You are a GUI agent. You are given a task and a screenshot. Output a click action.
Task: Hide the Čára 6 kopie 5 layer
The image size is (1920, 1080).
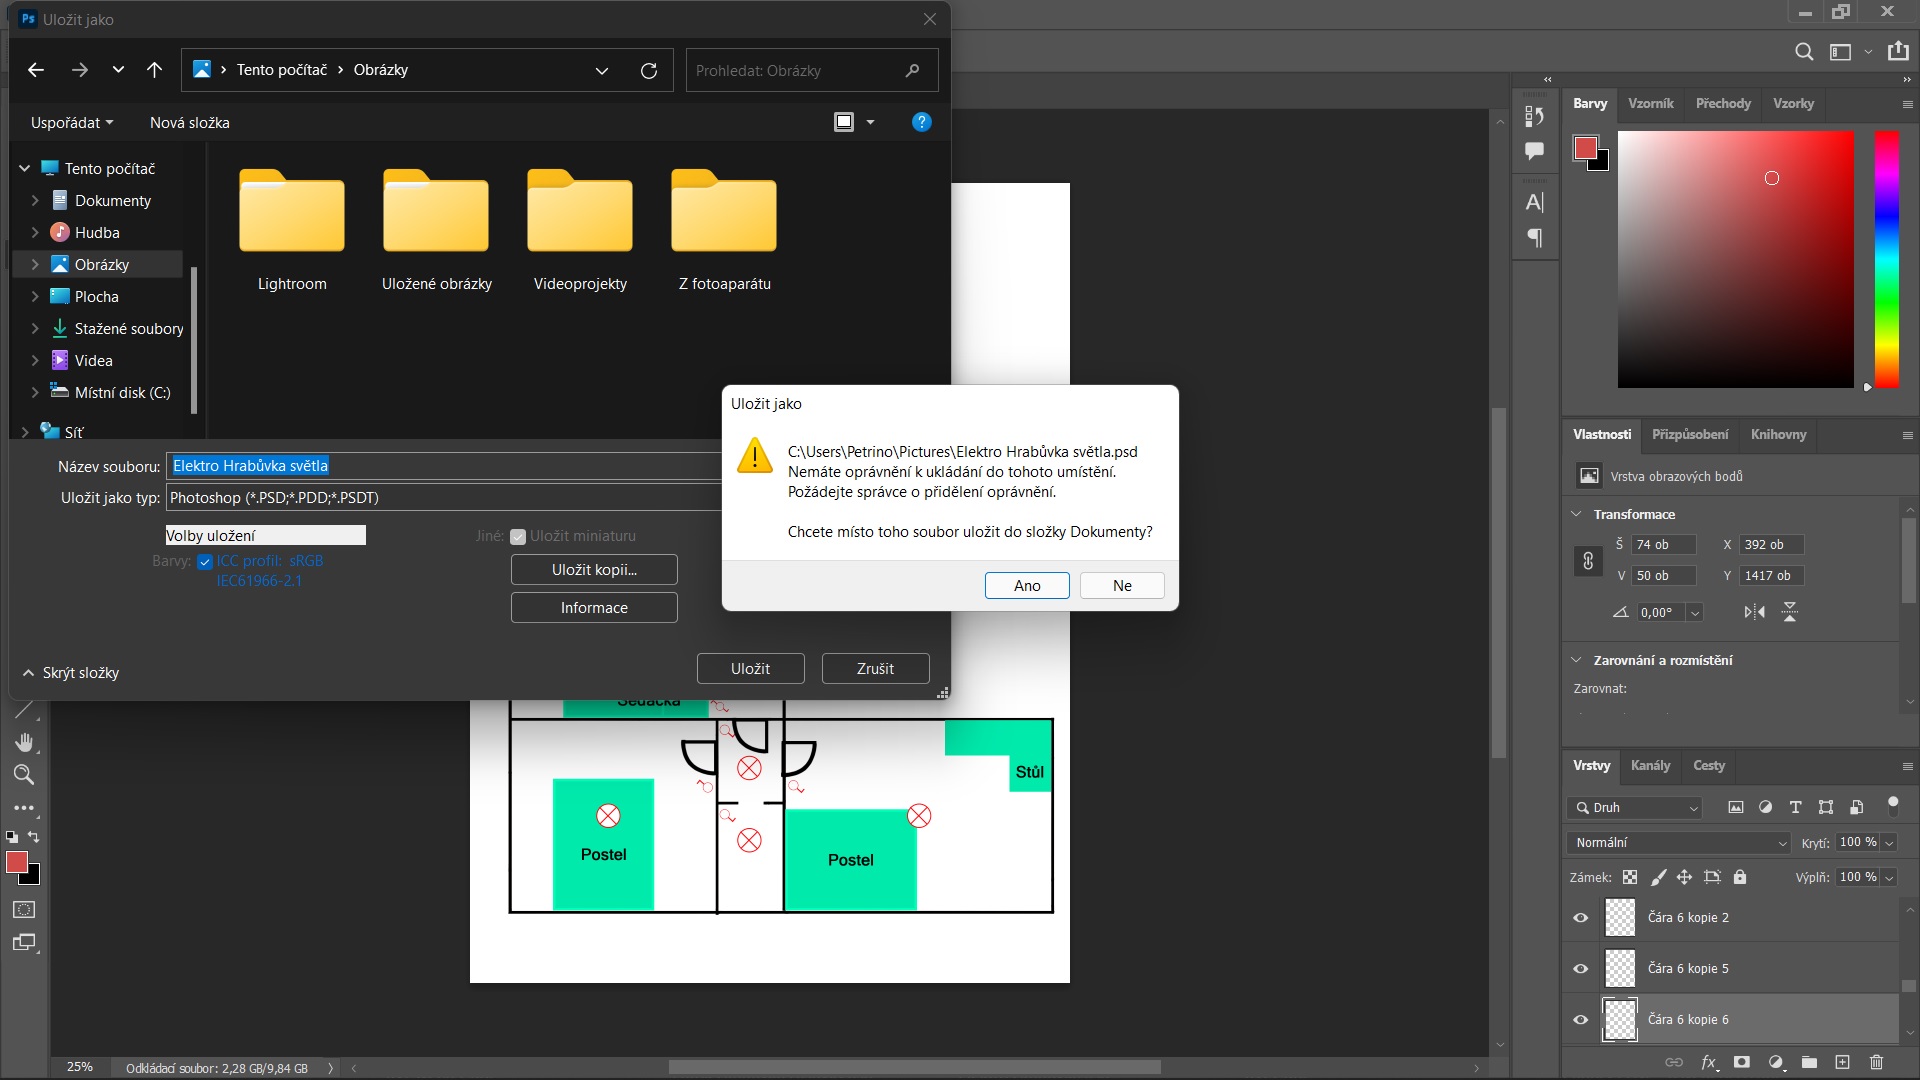[1581, 969]
